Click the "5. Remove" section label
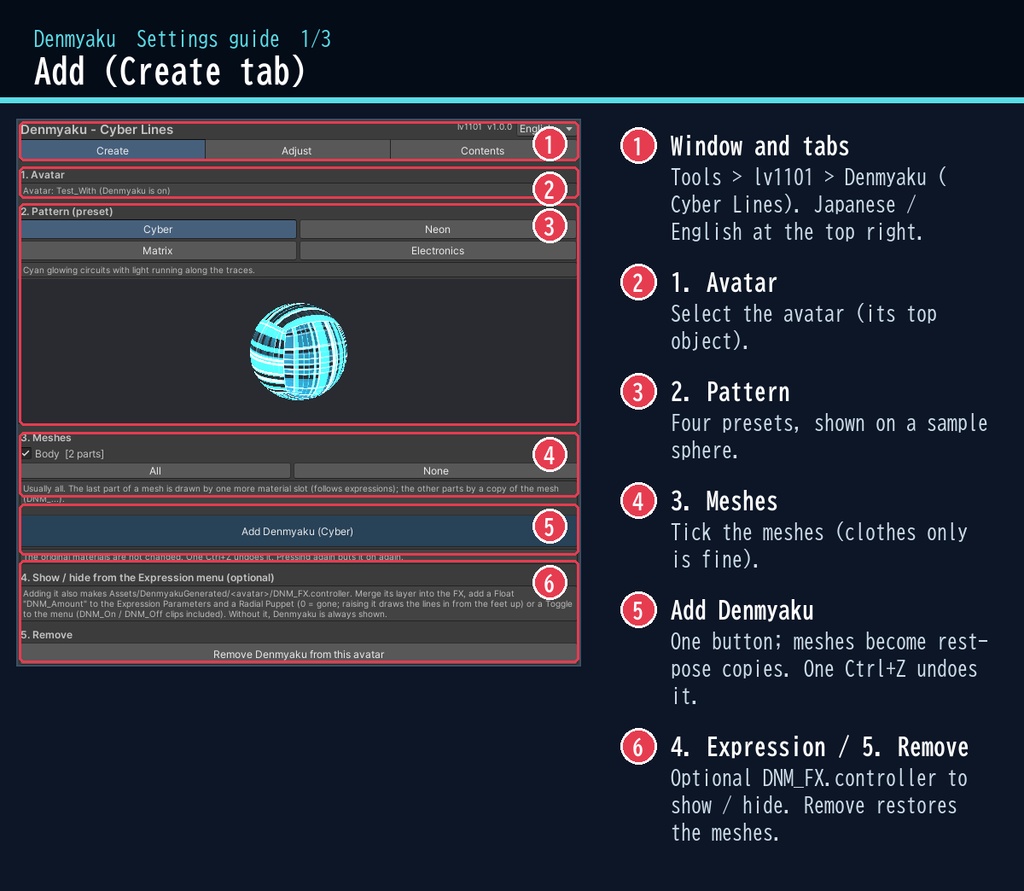This screenshot has height=891, width=1024. coord(46,634)
